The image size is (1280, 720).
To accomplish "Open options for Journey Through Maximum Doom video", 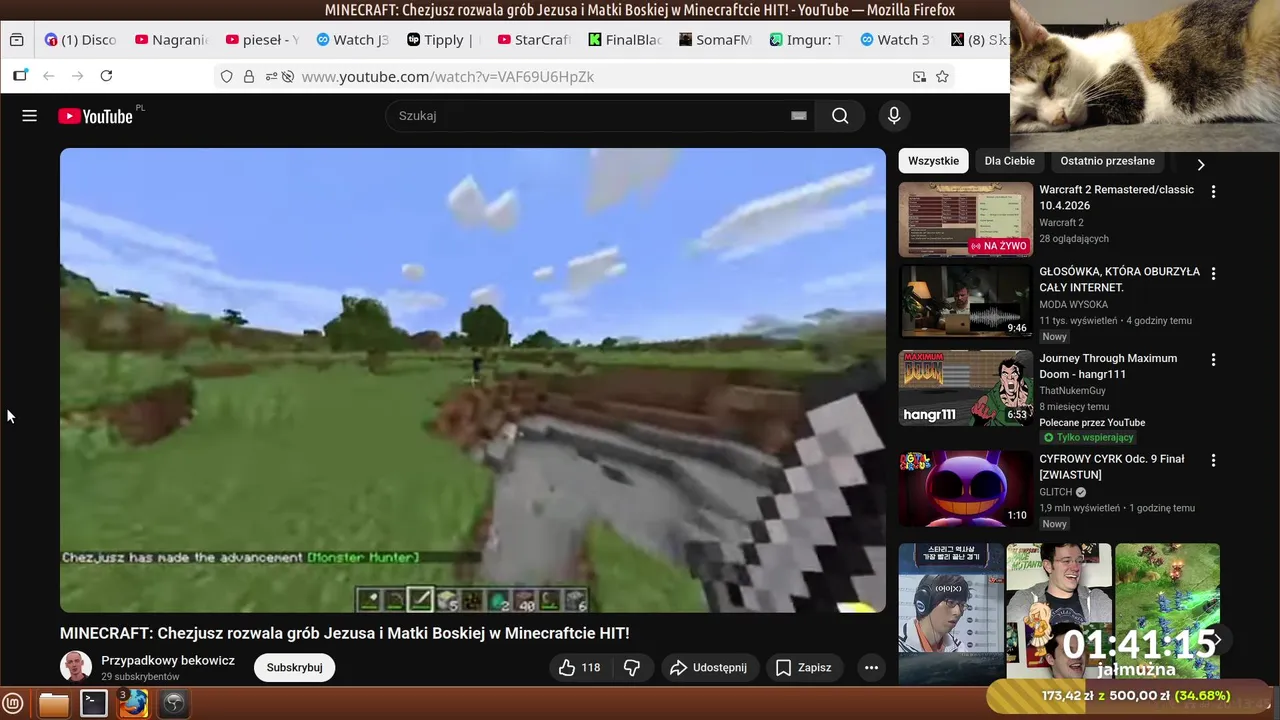I will click(1213, 360).
